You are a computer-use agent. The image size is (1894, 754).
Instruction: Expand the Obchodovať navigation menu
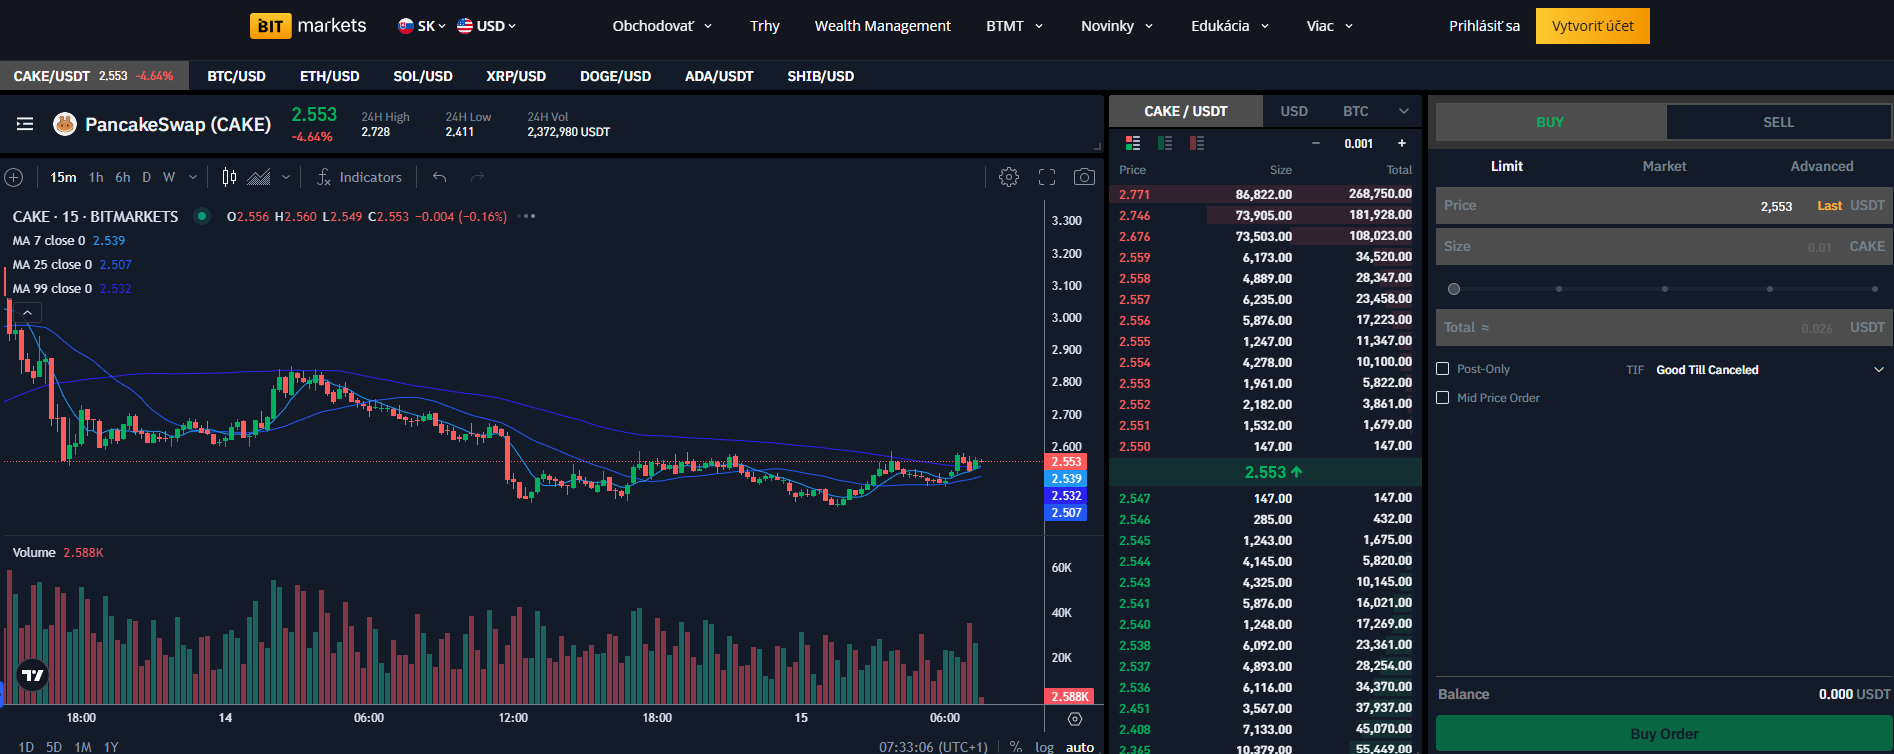(662, 26)
